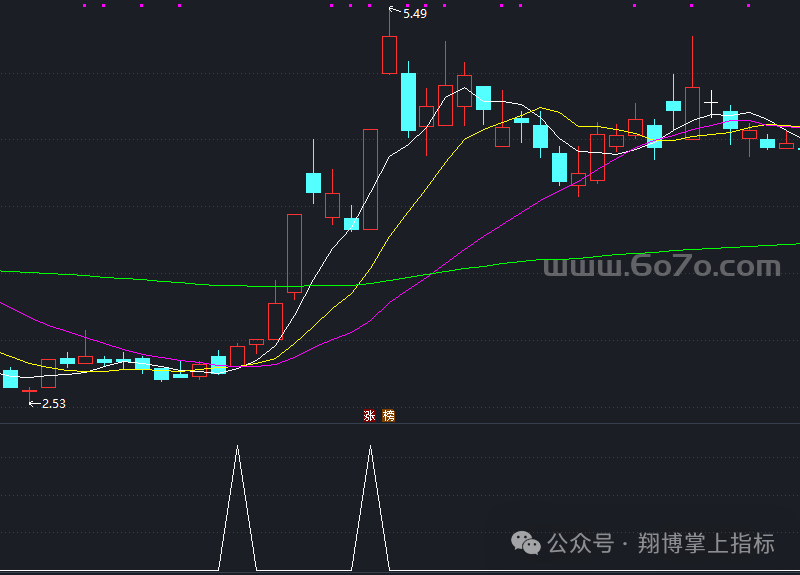Click the red 涨 badge icon
This screenshot has width=800, height=575.
(x=369, y=415)
